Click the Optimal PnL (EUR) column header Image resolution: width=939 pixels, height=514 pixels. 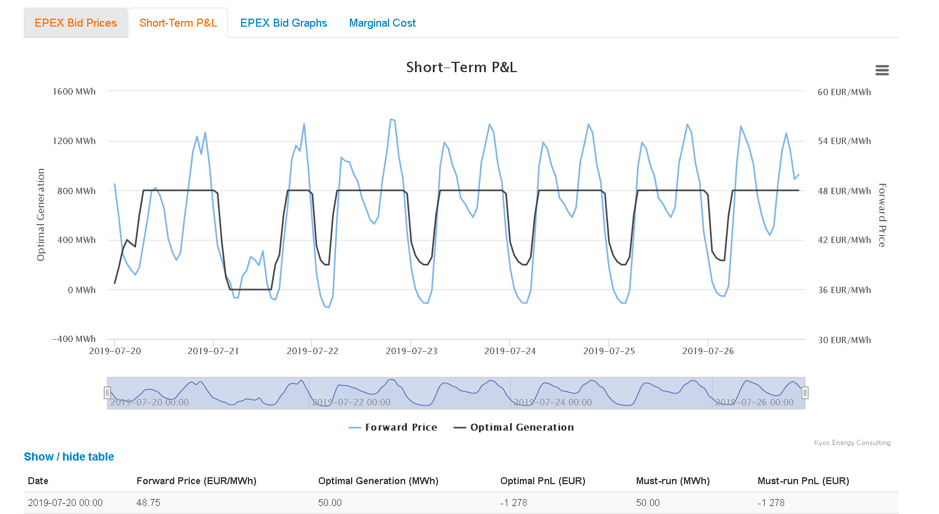click(x=543, y=480)
